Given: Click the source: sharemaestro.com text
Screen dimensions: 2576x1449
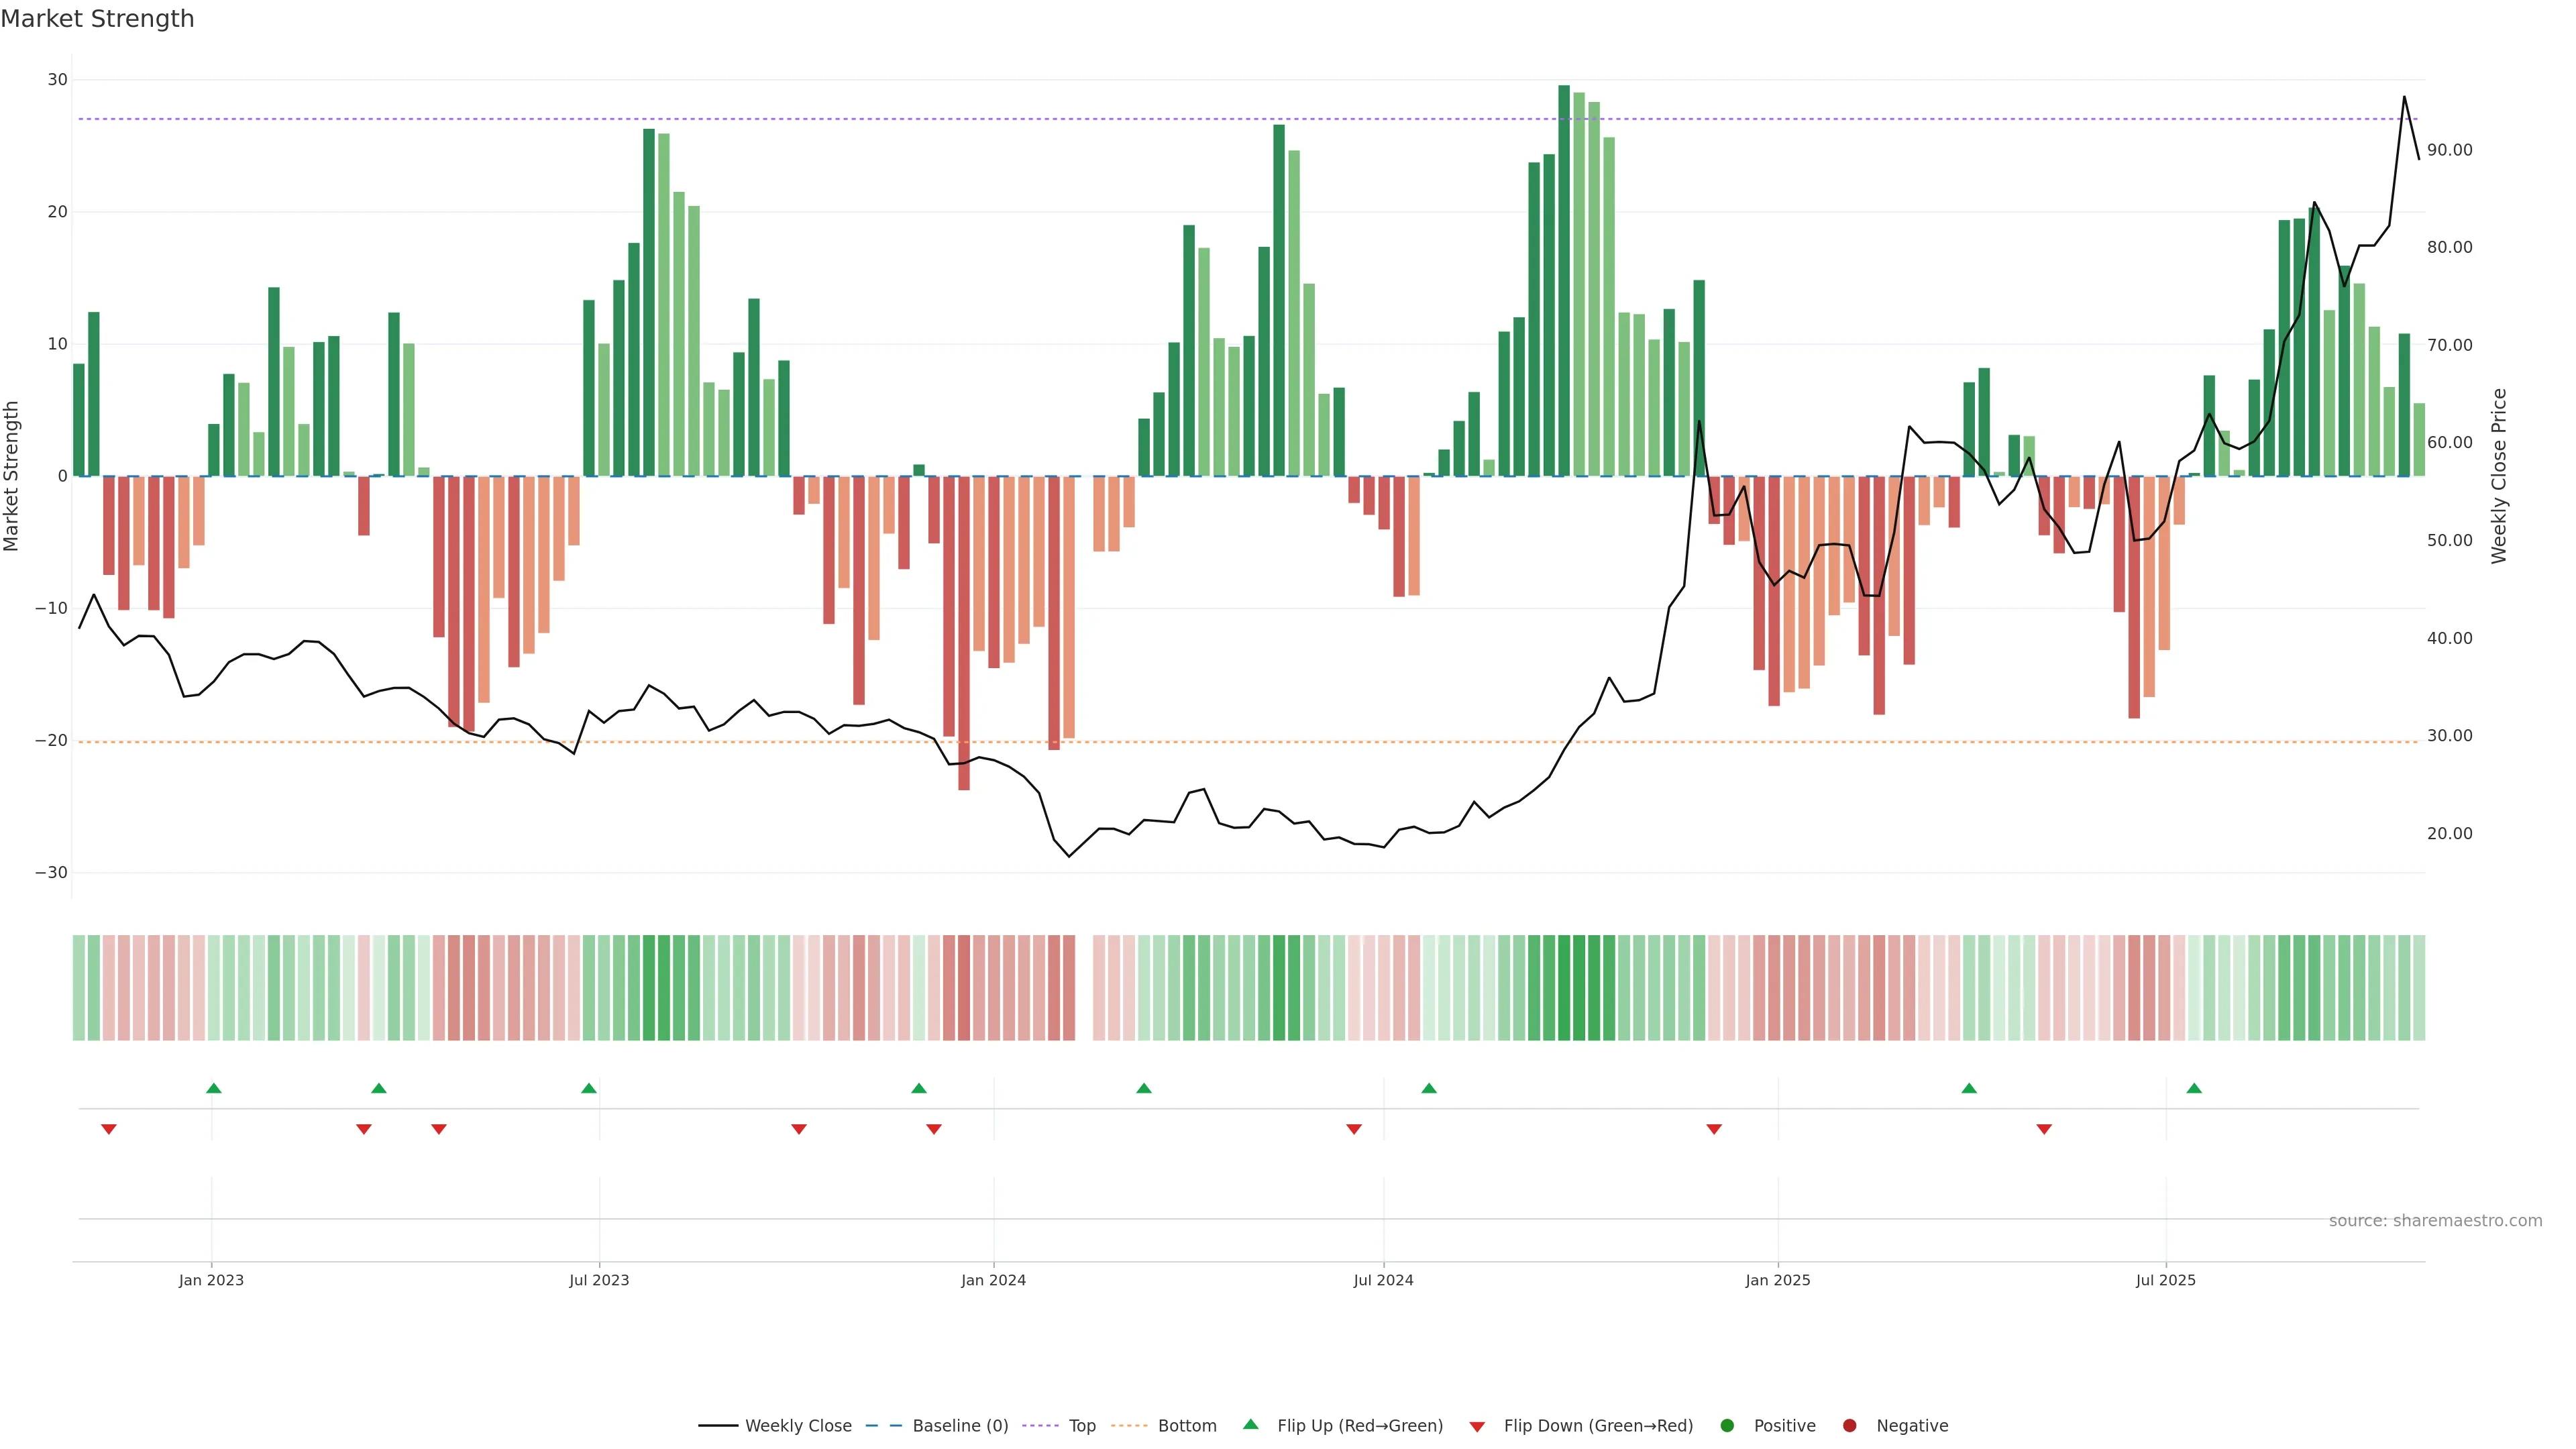Looking at the screenshot, I should [x=2435, y=1221].
